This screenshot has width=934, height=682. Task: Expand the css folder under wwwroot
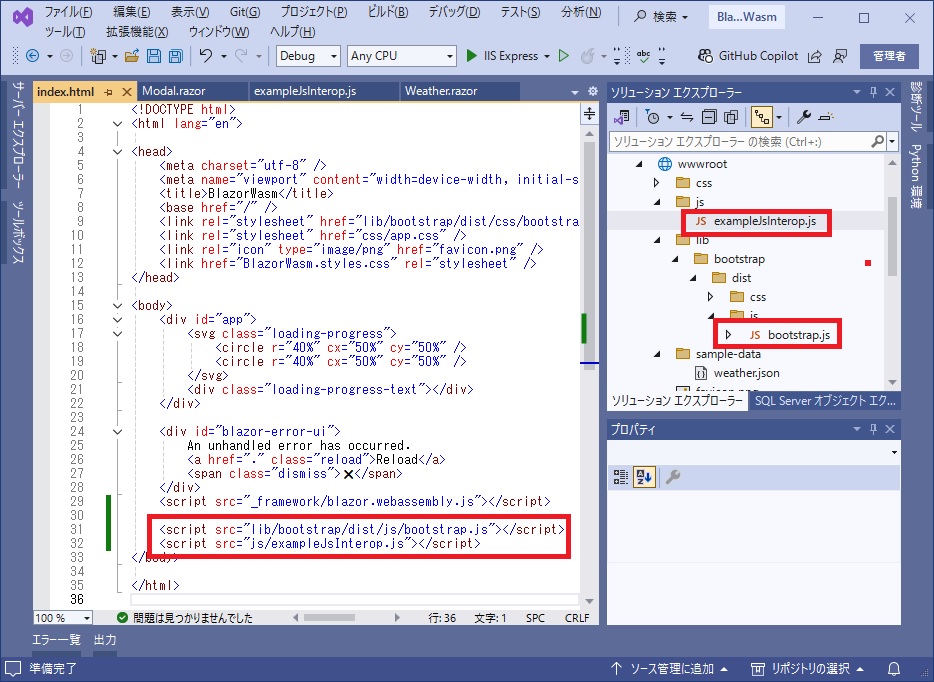656,183
